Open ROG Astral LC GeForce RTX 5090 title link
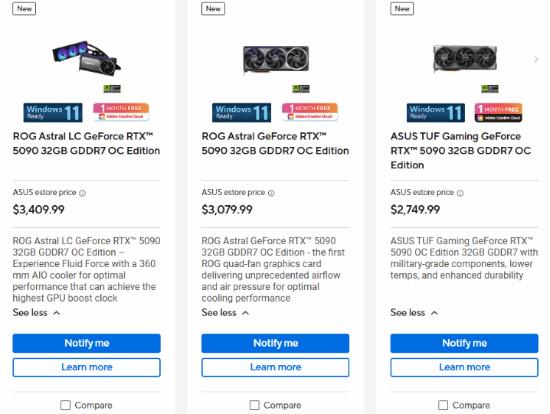This screenshot has height=414, width=550. 86,143
